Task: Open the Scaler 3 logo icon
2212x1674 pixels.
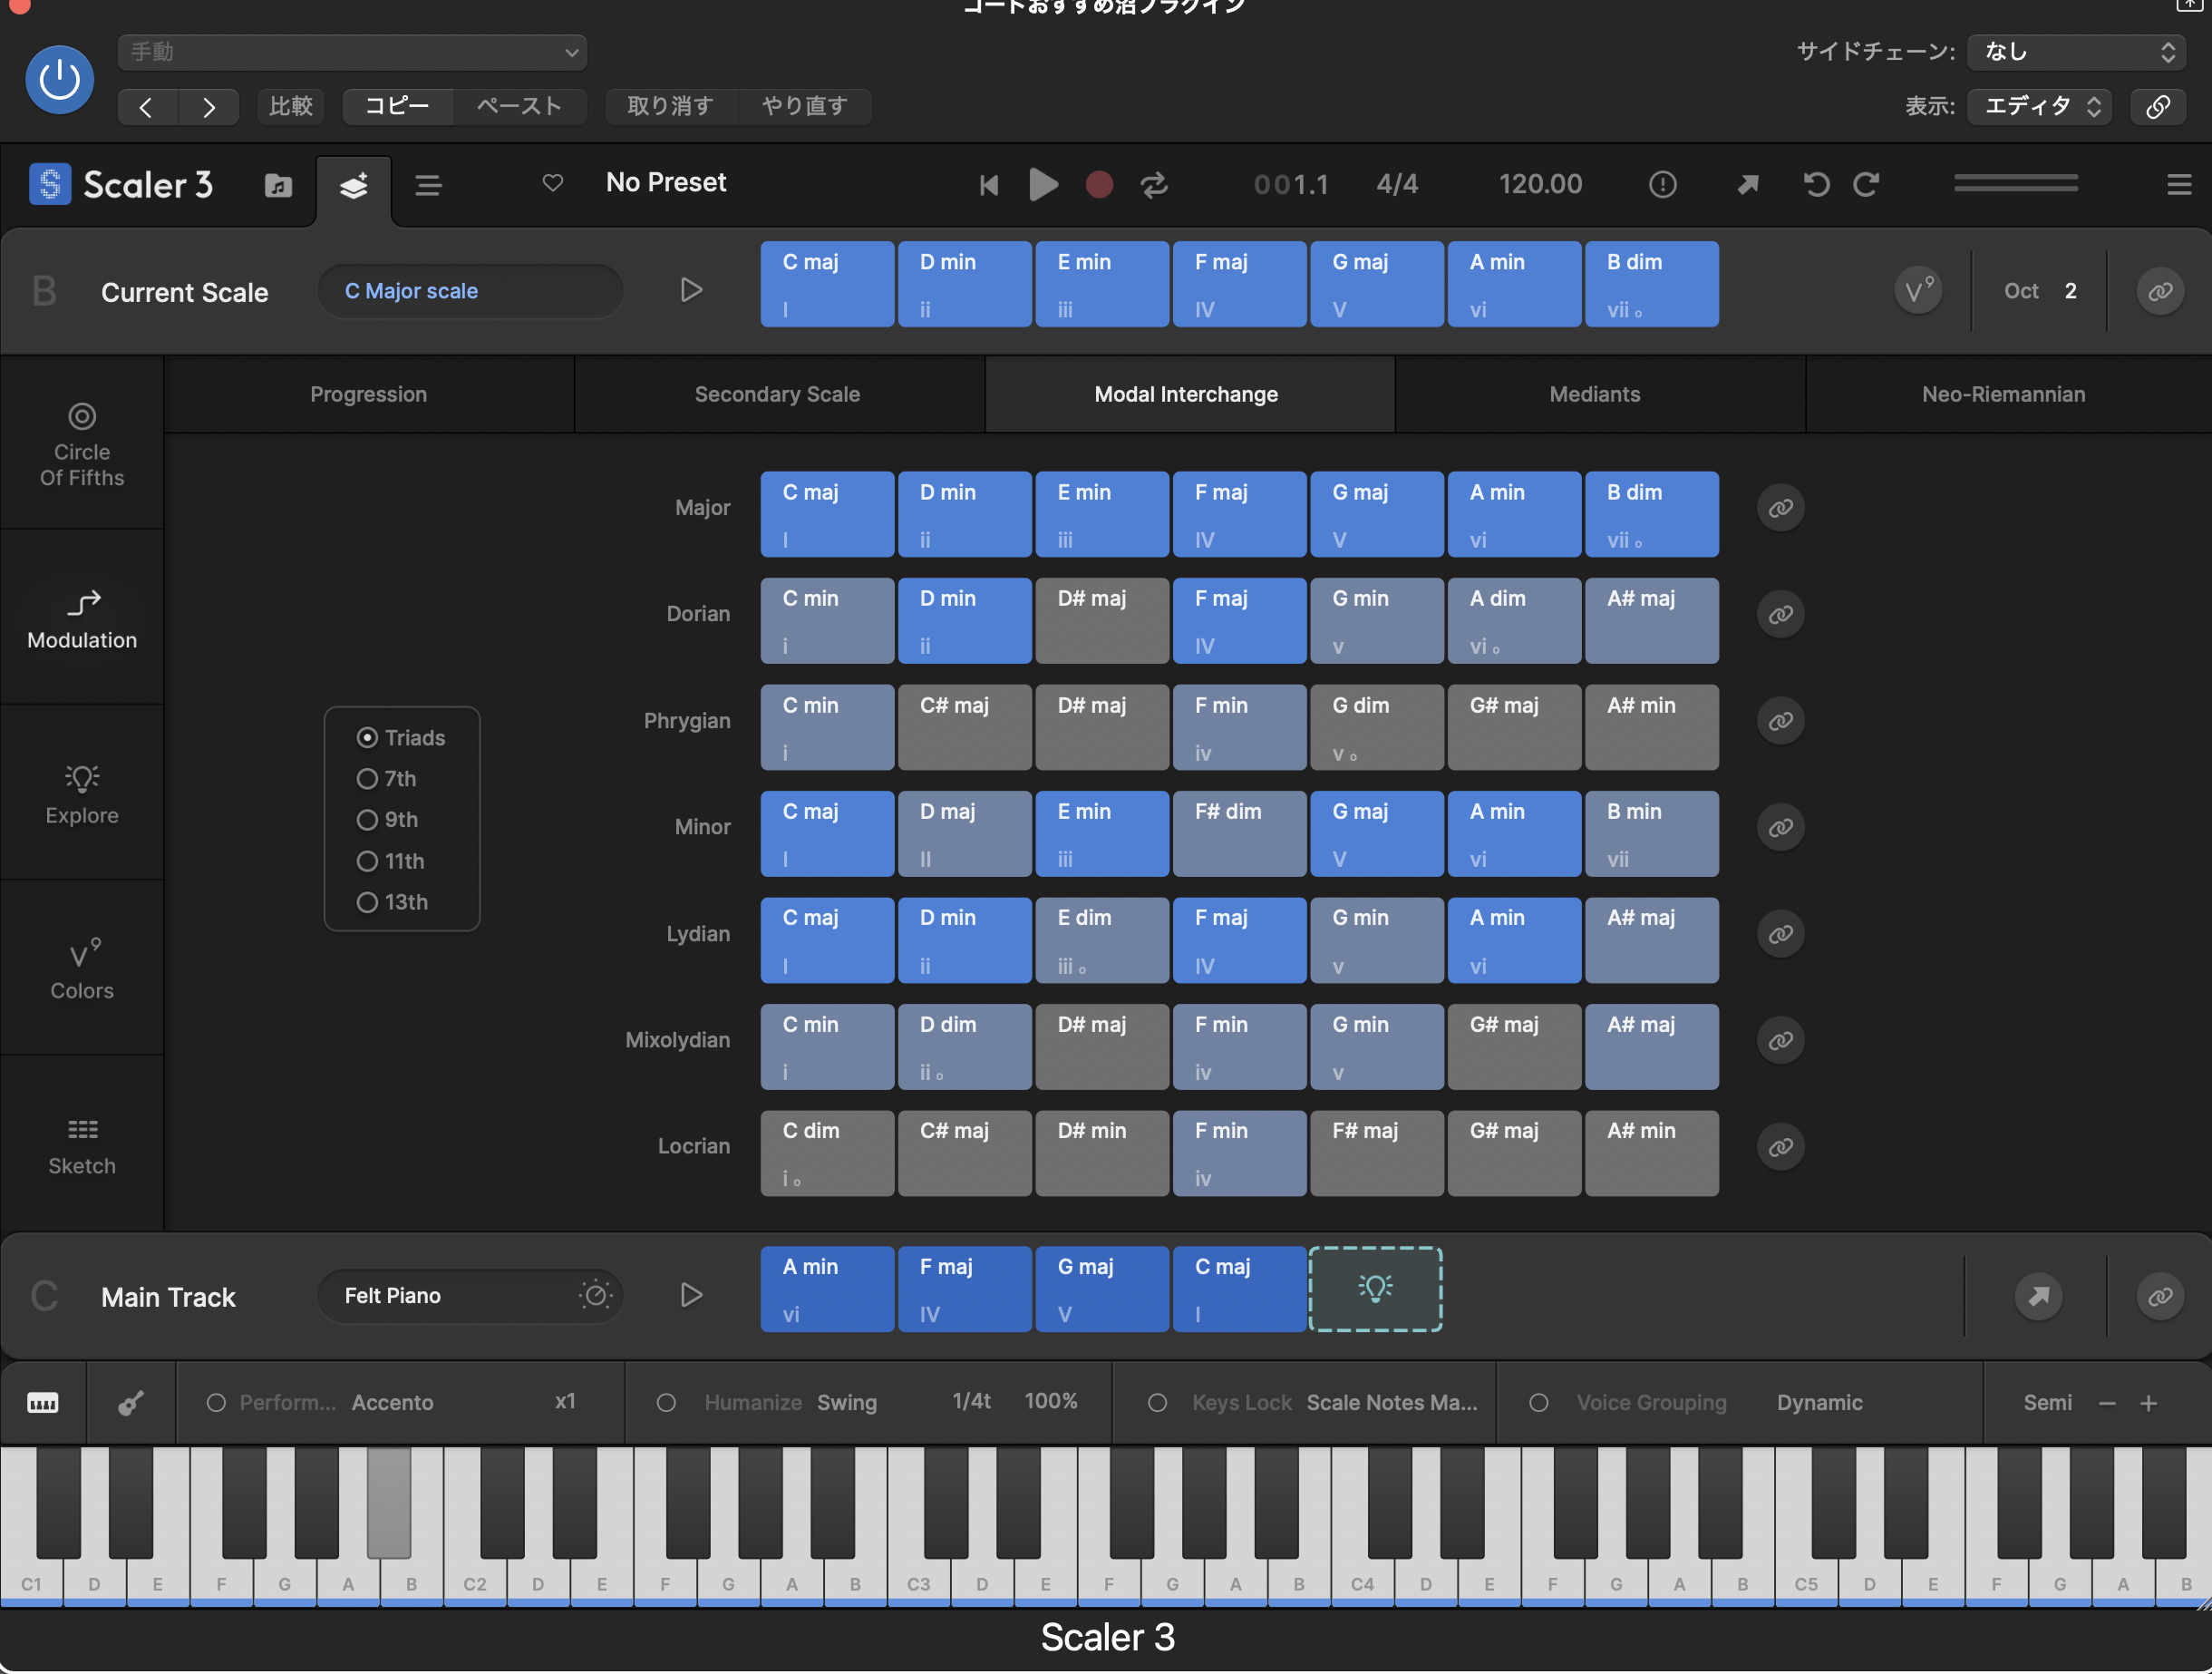Action: click(x=49, y=184)
